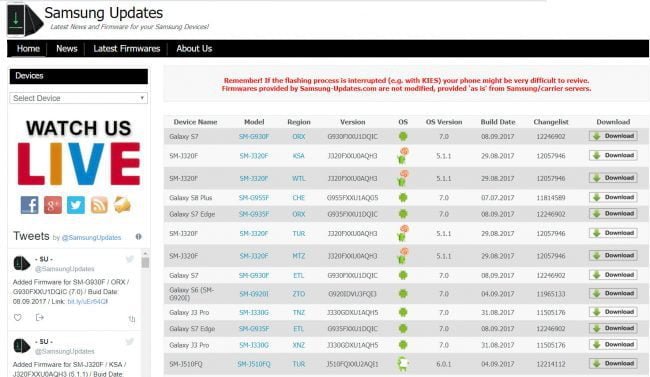The width and height of the screenshot is (650, 377).
Task: Open the Facebook social icon
Action: coord(29,205)
